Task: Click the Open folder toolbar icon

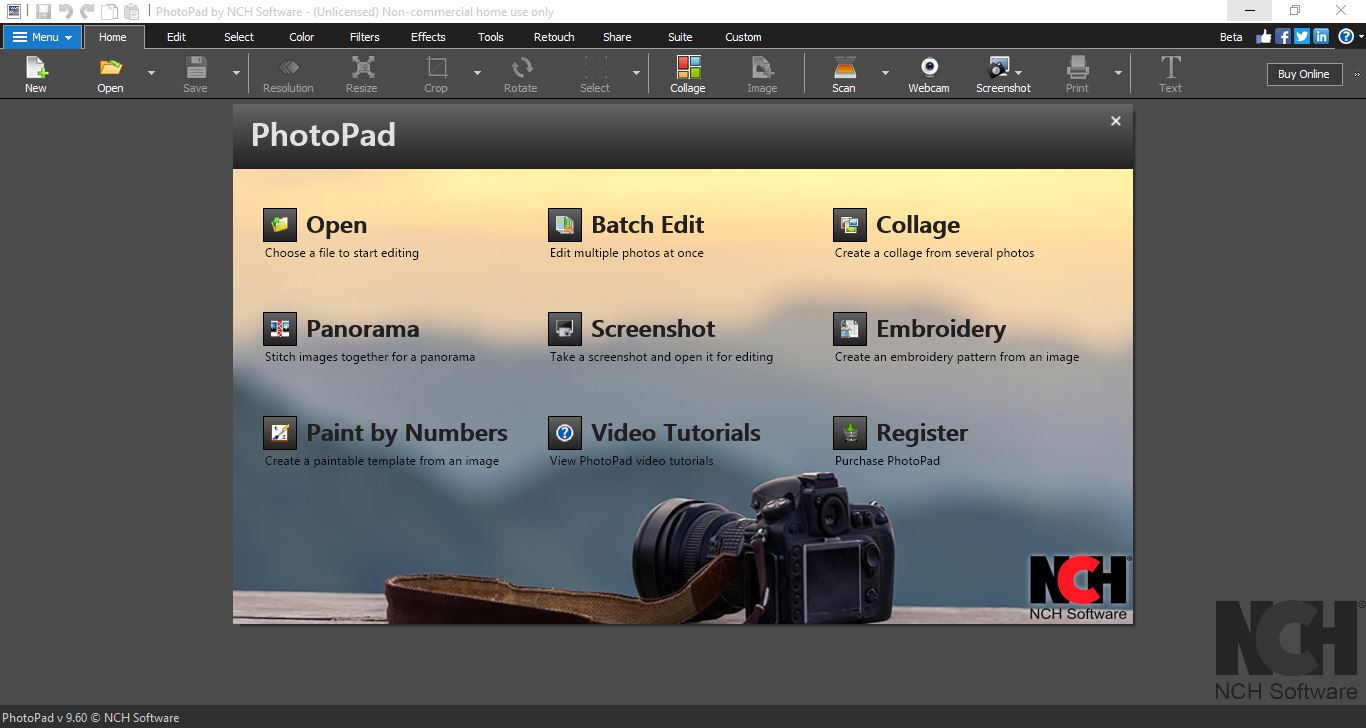Action: (x=110, y=68)
